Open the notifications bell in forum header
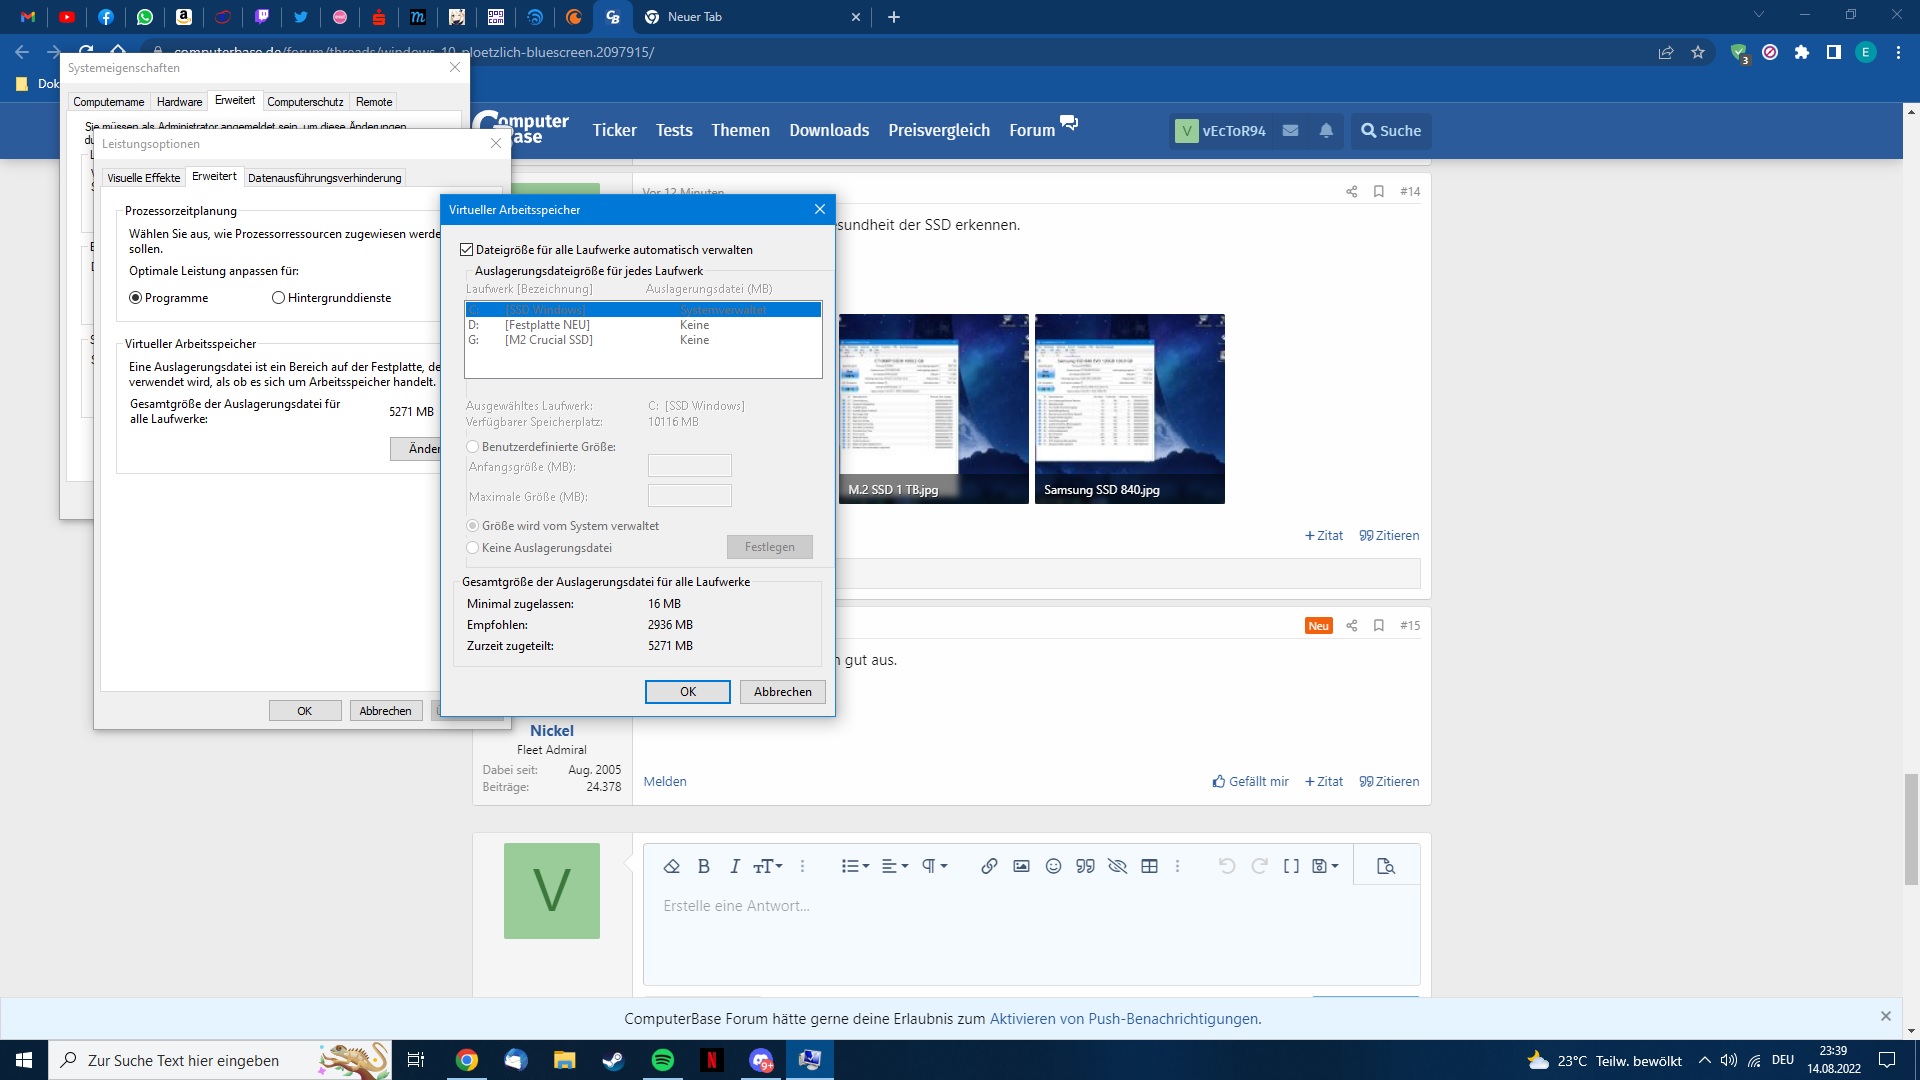Viewport: 1920px width, 1080px height. pos(1326,131)
